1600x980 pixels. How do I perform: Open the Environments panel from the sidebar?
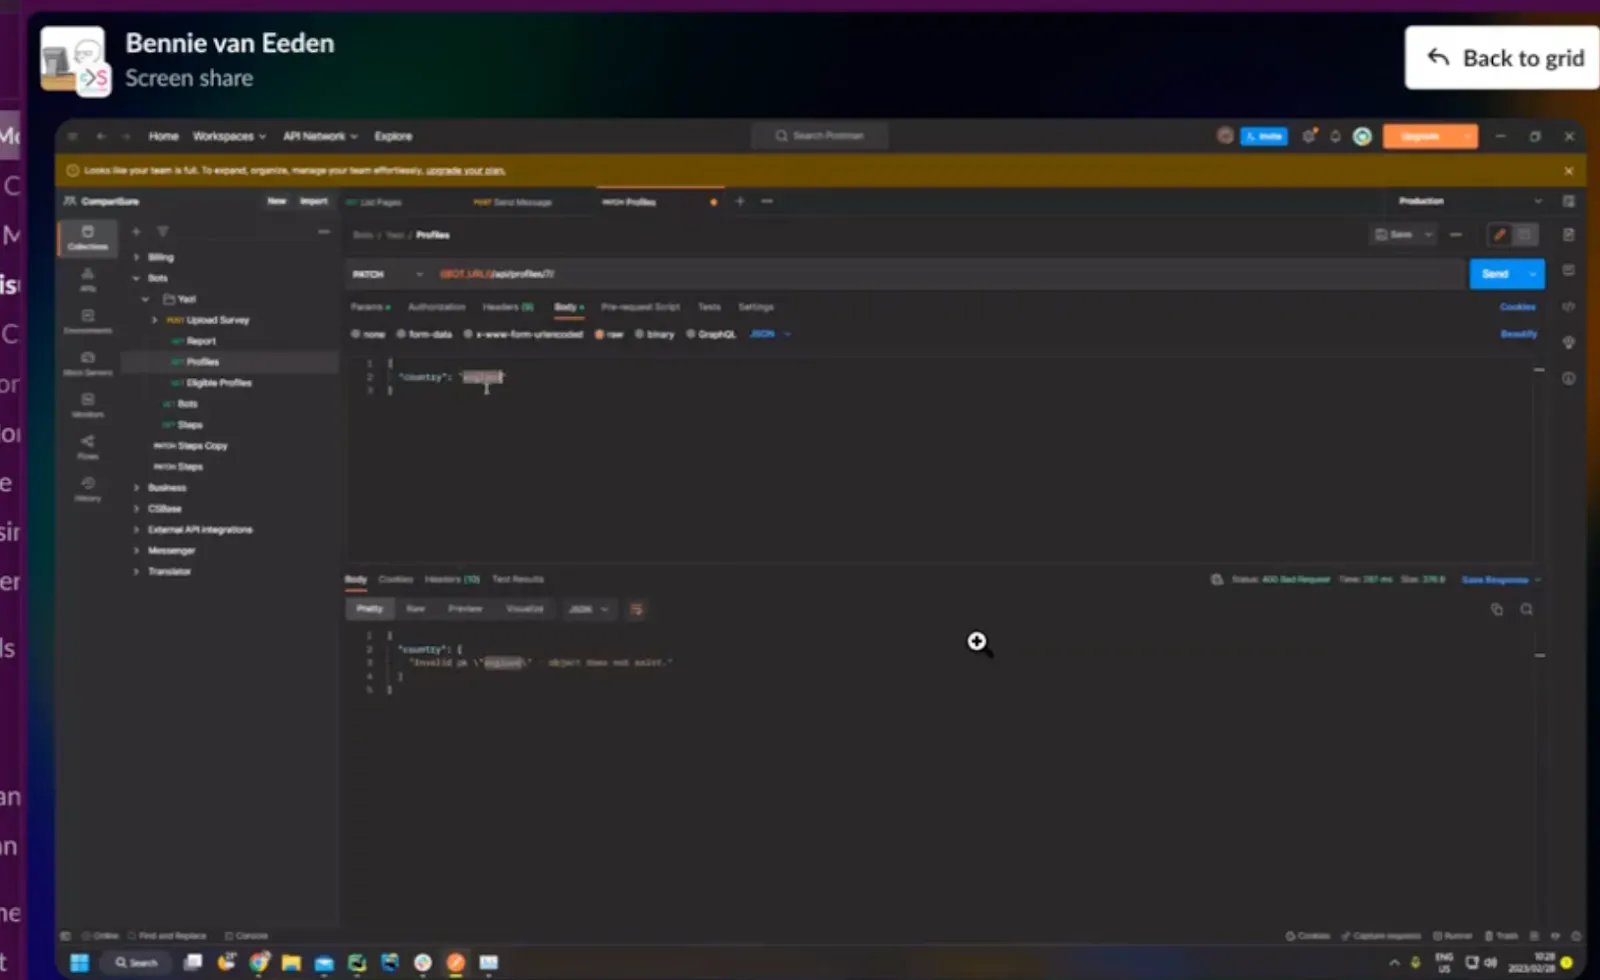(x=88, y=320)
